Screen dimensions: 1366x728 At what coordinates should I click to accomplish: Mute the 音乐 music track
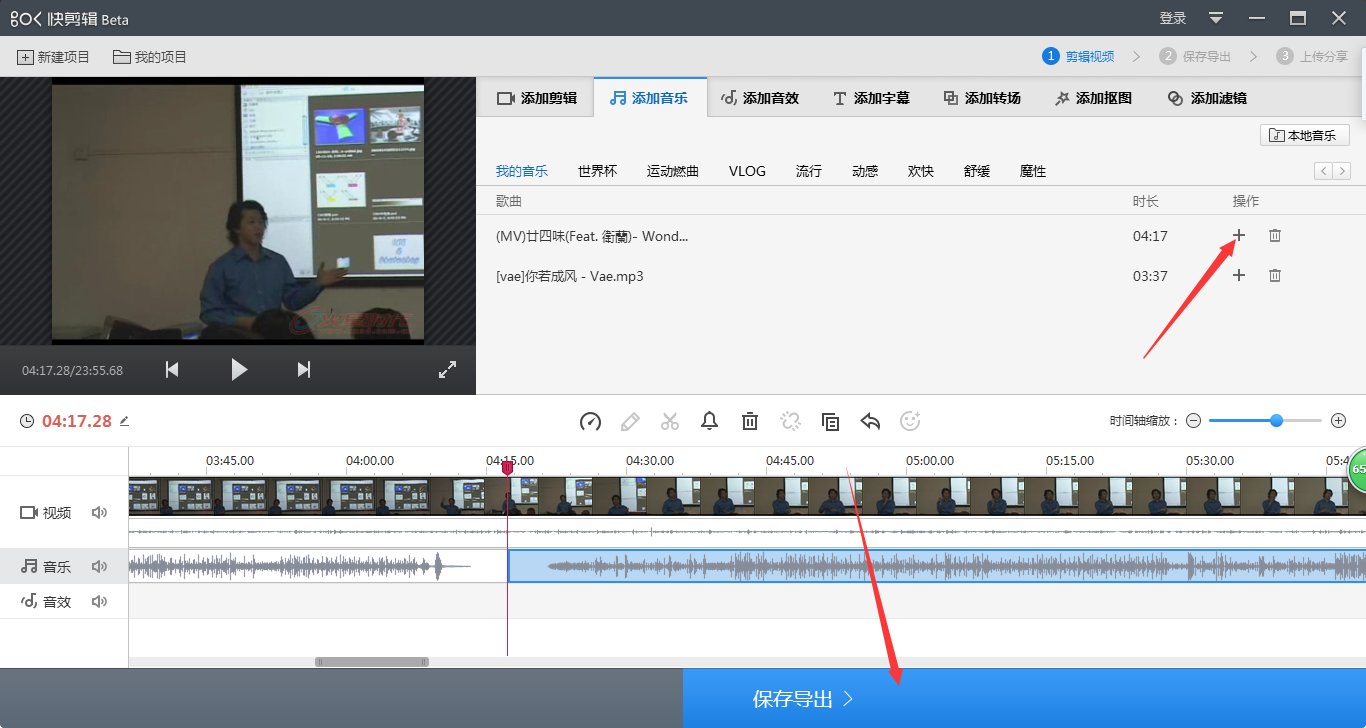[99, 565]
